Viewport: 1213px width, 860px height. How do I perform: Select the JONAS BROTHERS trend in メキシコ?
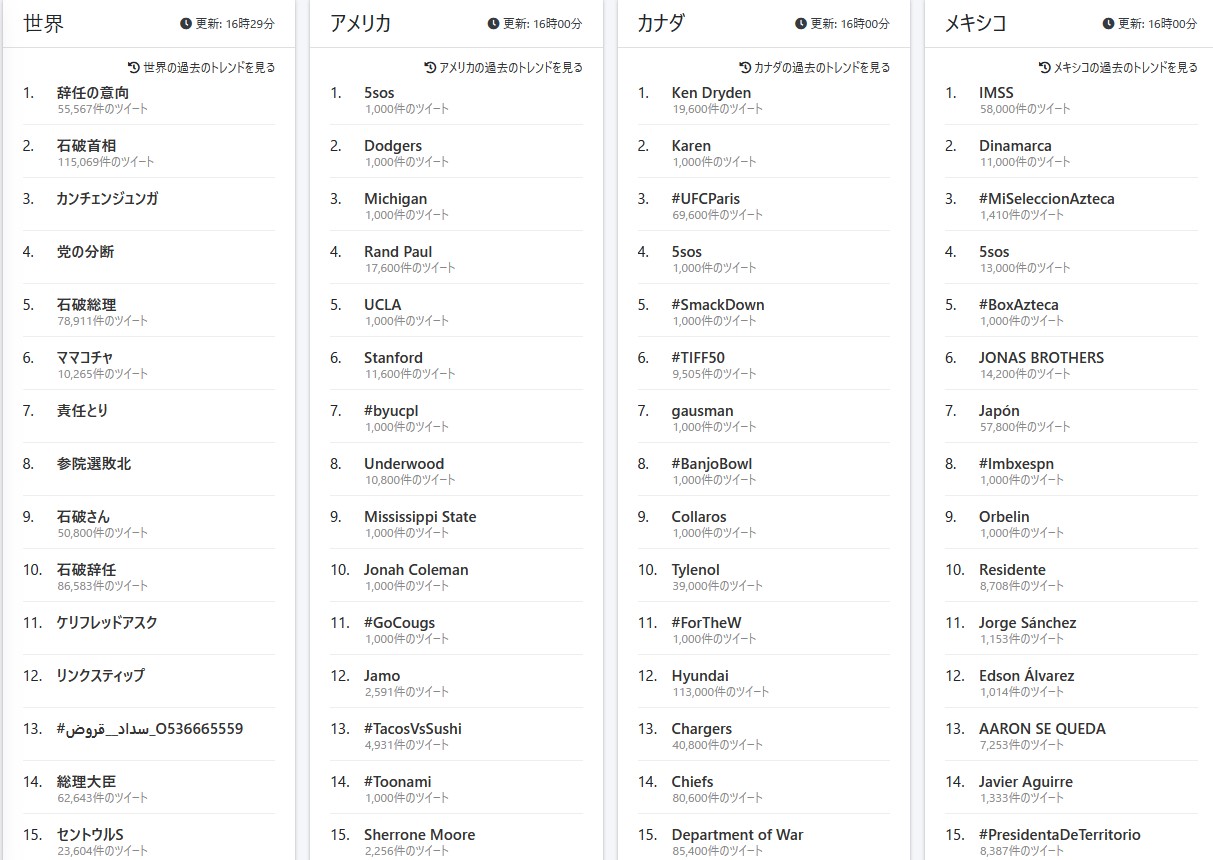1041,357
